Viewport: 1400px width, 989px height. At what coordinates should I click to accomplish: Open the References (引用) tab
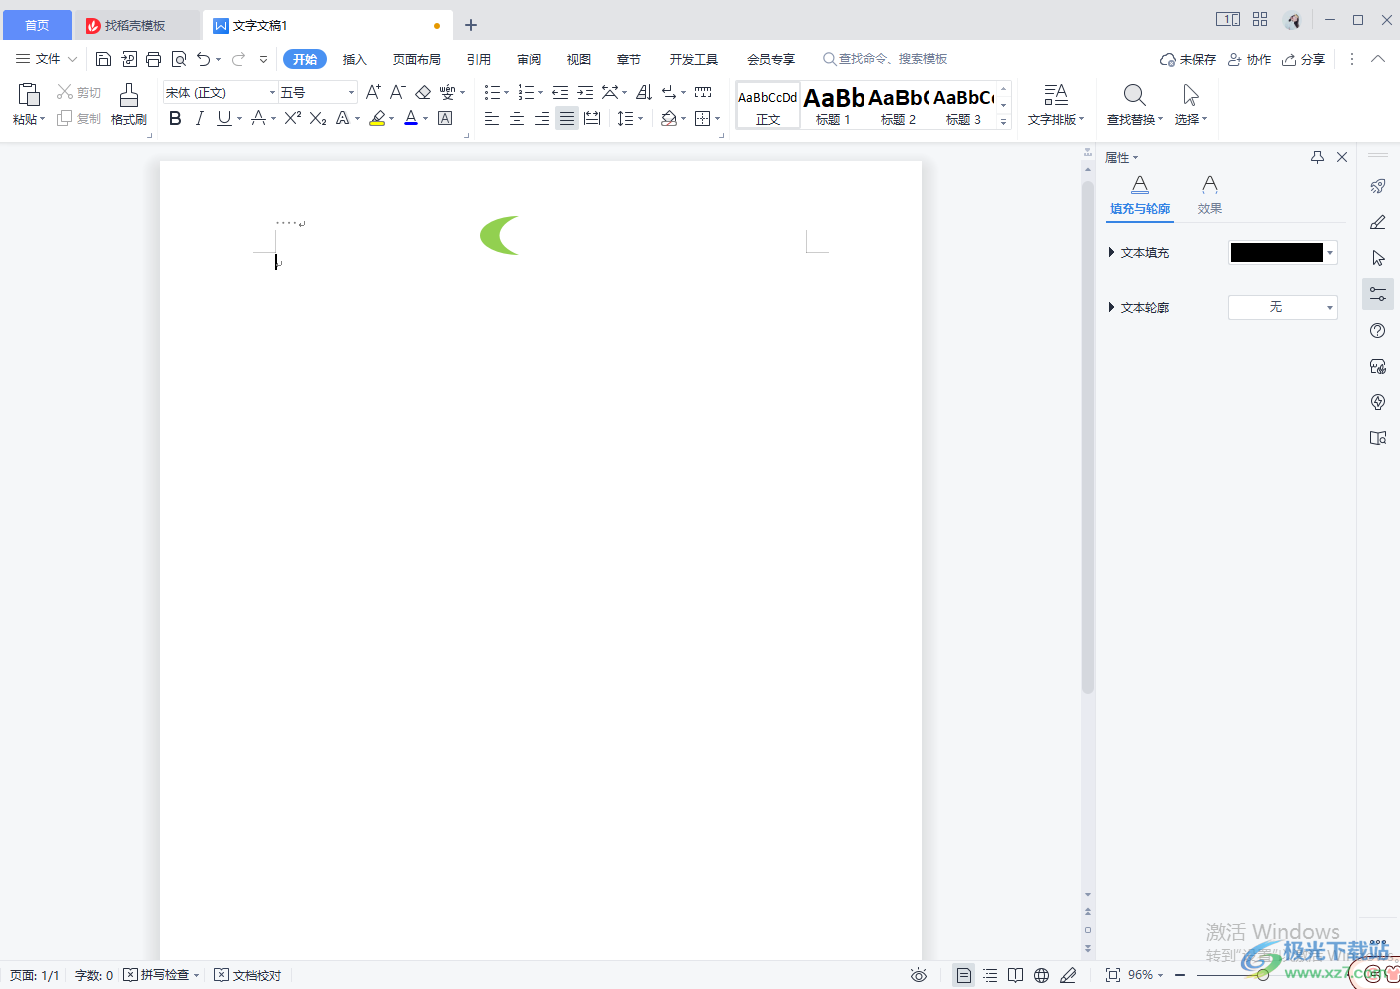(478, 59)
